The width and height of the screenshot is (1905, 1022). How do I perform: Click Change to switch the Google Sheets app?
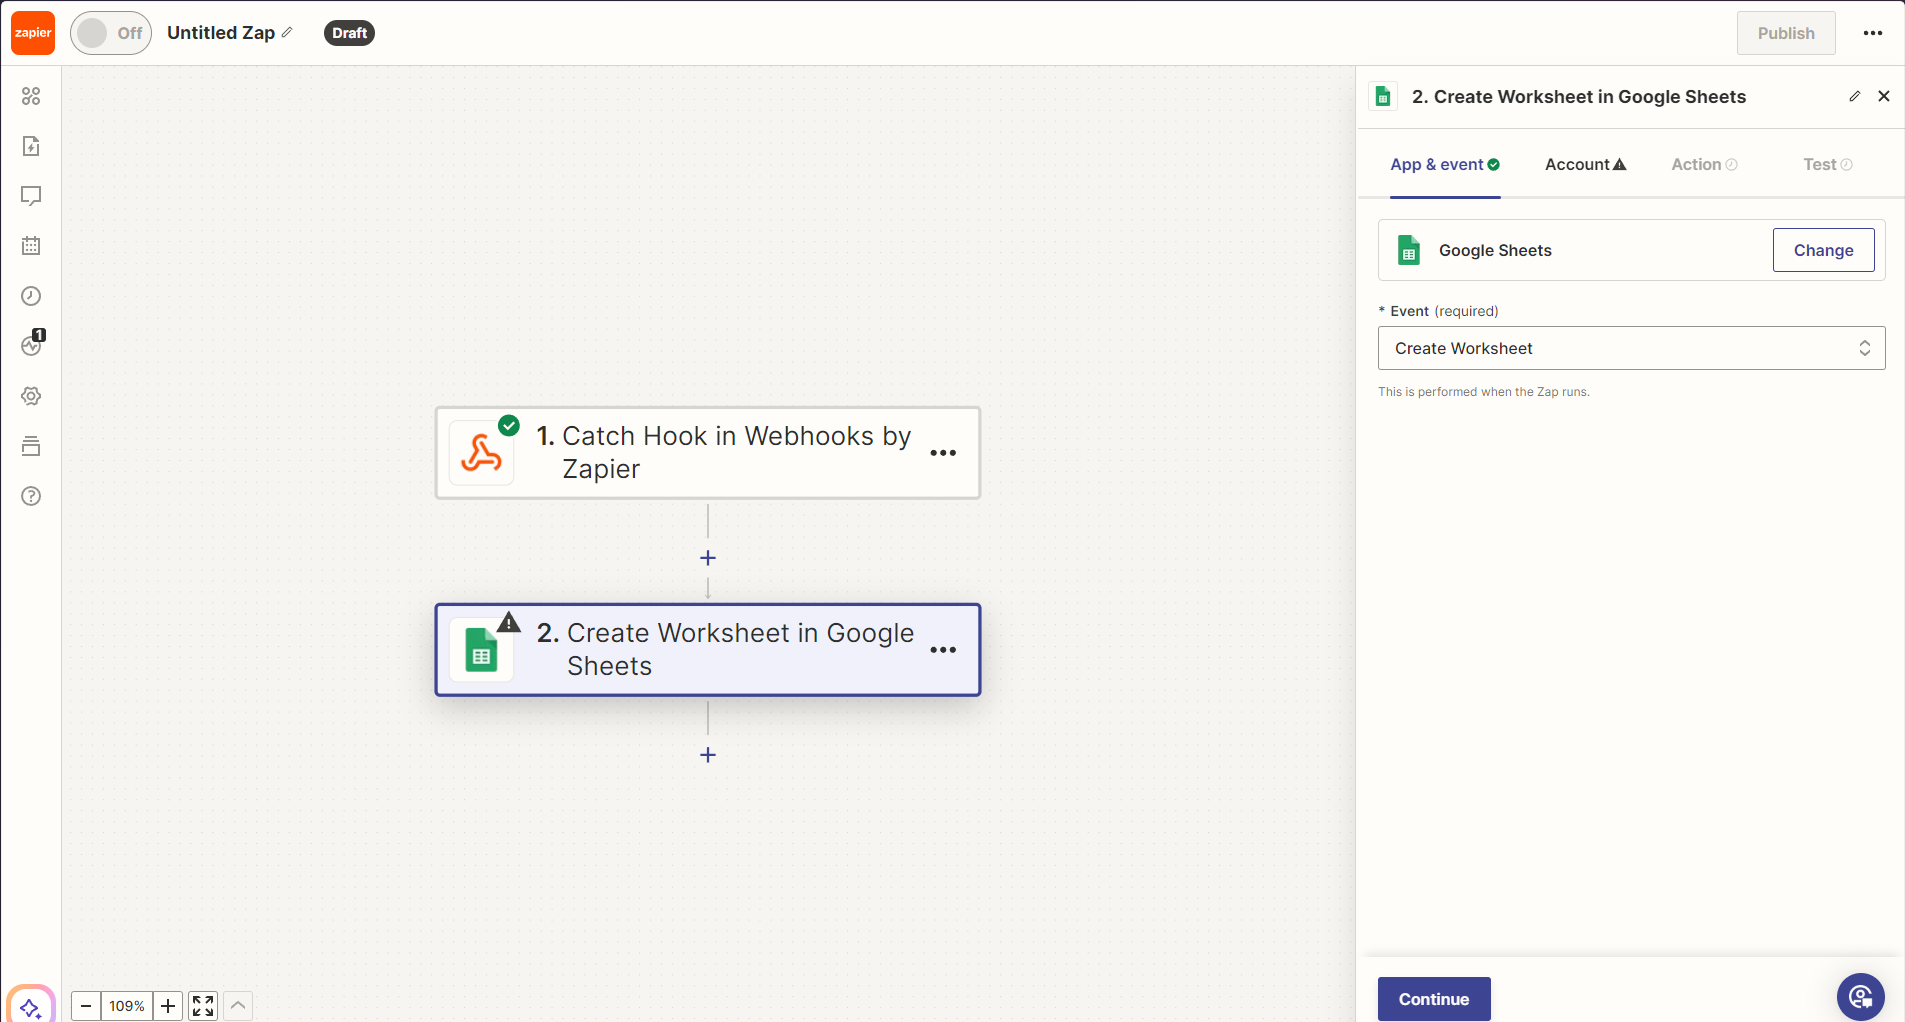point(1822,250)
